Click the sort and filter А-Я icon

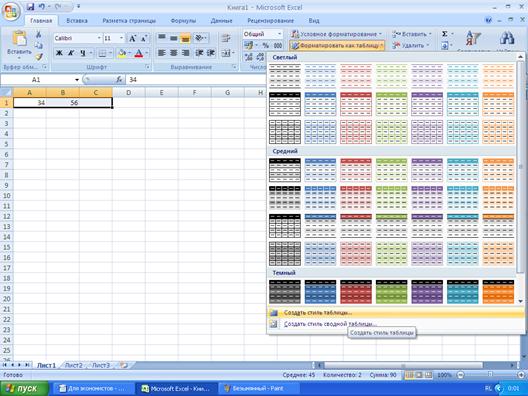[473, 39]
